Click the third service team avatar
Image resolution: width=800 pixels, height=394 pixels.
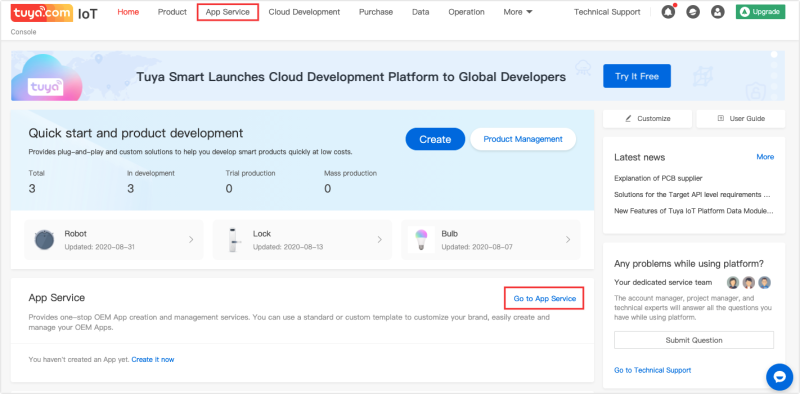[764, 283]
